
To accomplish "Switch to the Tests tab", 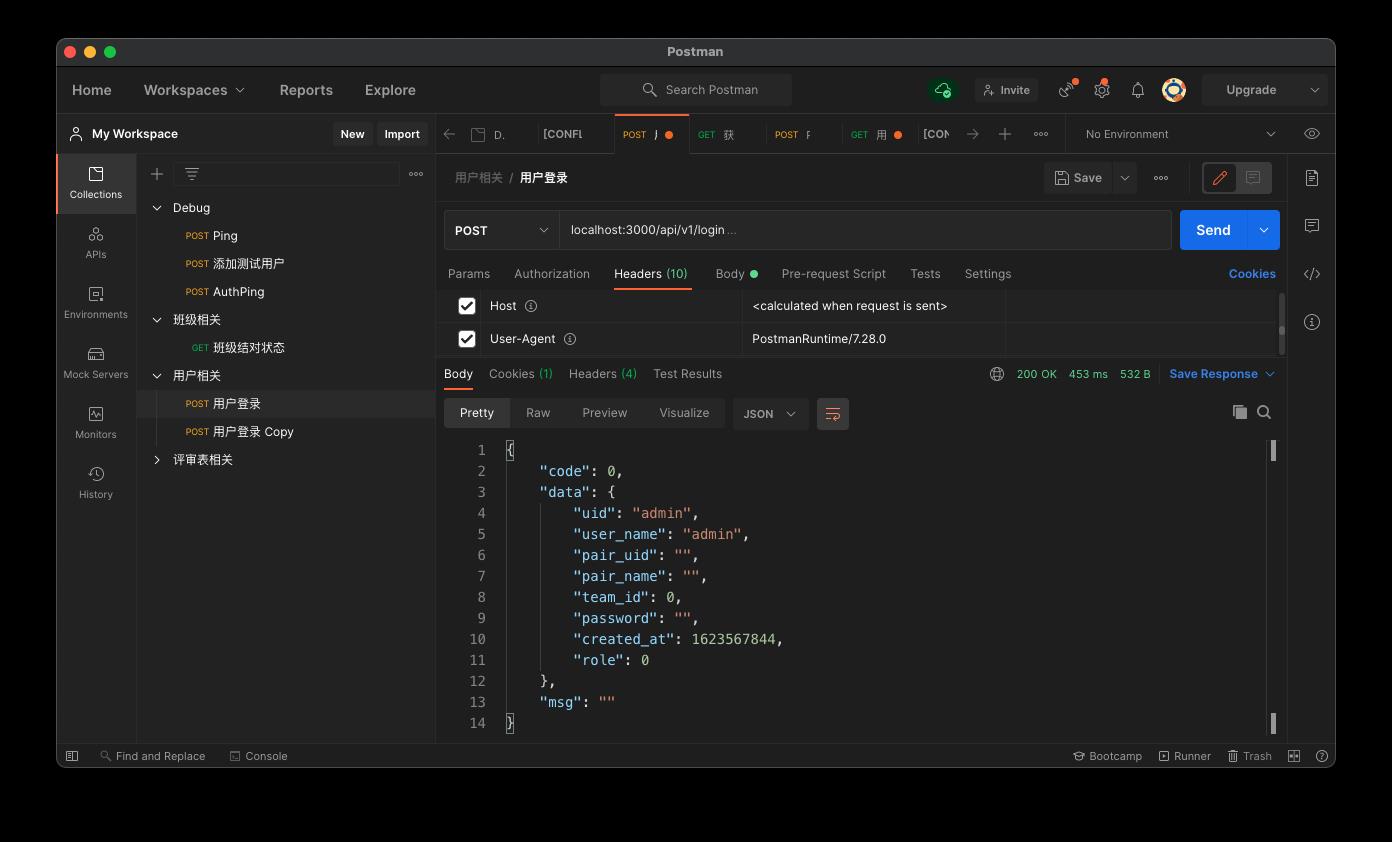I will pos(925,274).
